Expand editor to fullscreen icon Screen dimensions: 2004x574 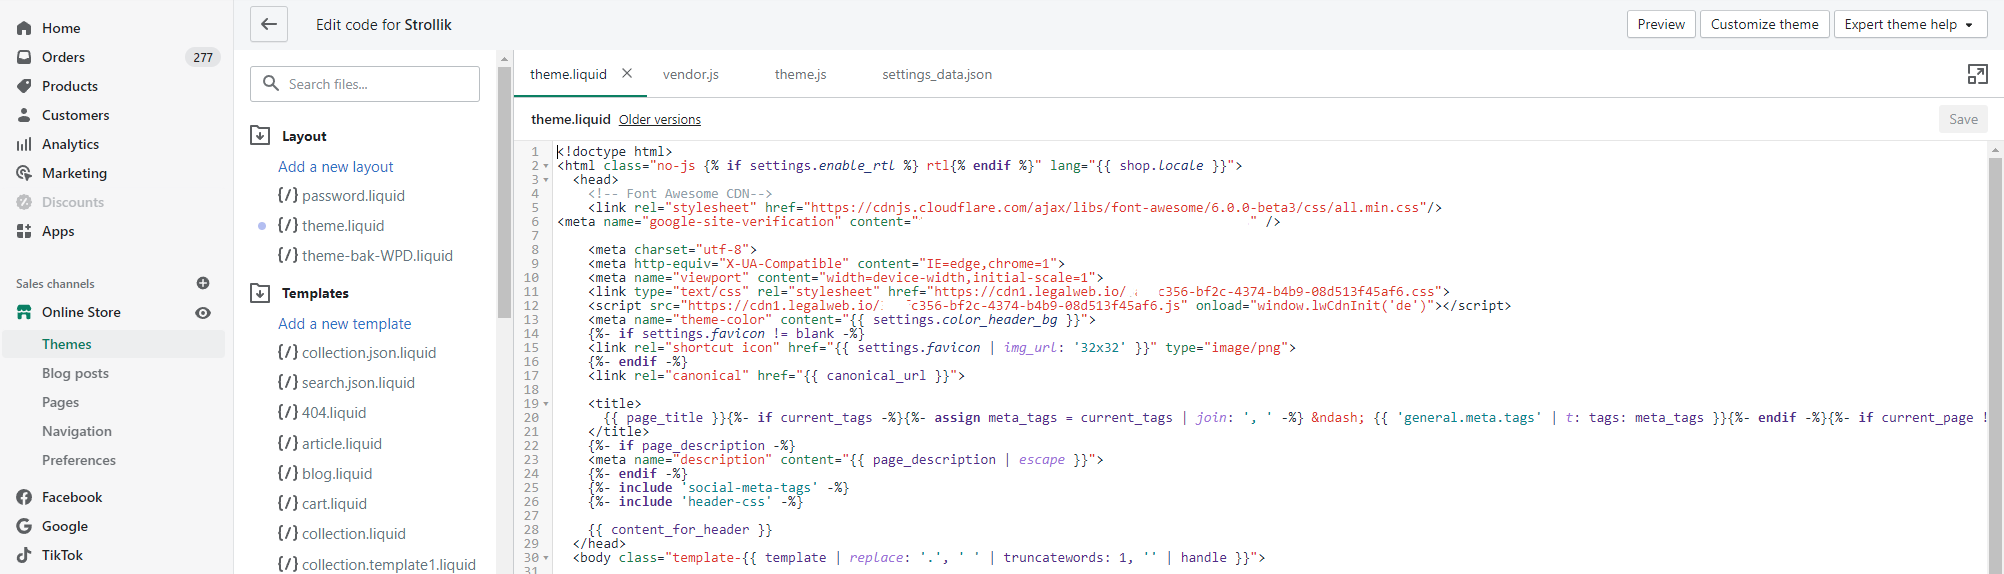[x=1977, y=74]
